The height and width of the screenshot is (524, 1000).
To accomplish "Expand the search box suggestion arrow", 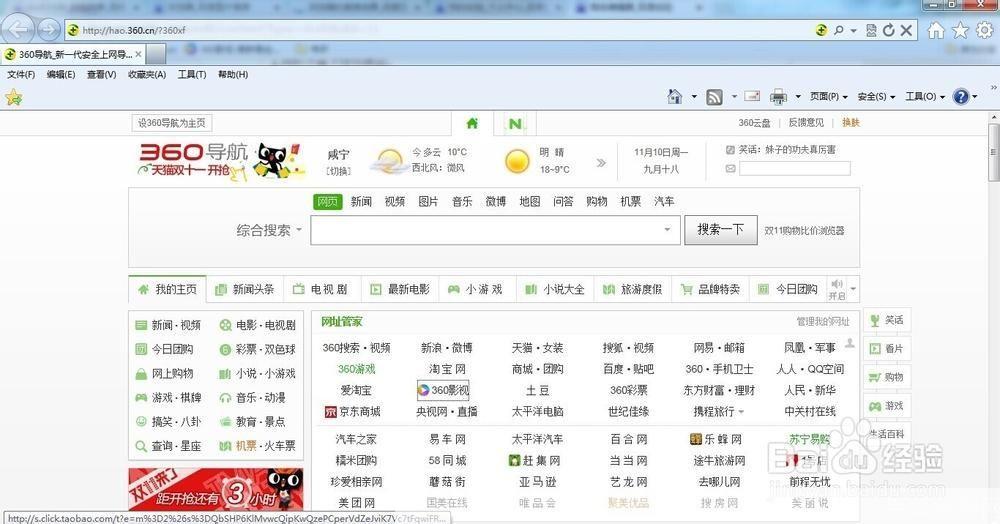I will [x=667, y=229].
